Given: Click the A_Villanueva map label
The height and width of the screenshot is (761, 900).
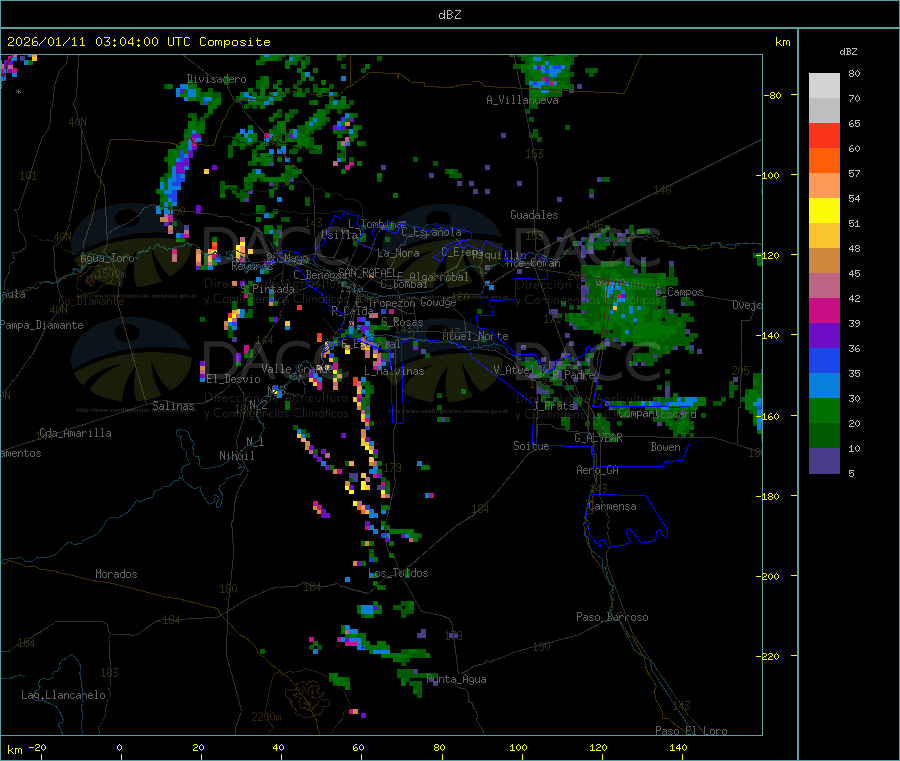Looking at the screenshot, I should point(522,100).
